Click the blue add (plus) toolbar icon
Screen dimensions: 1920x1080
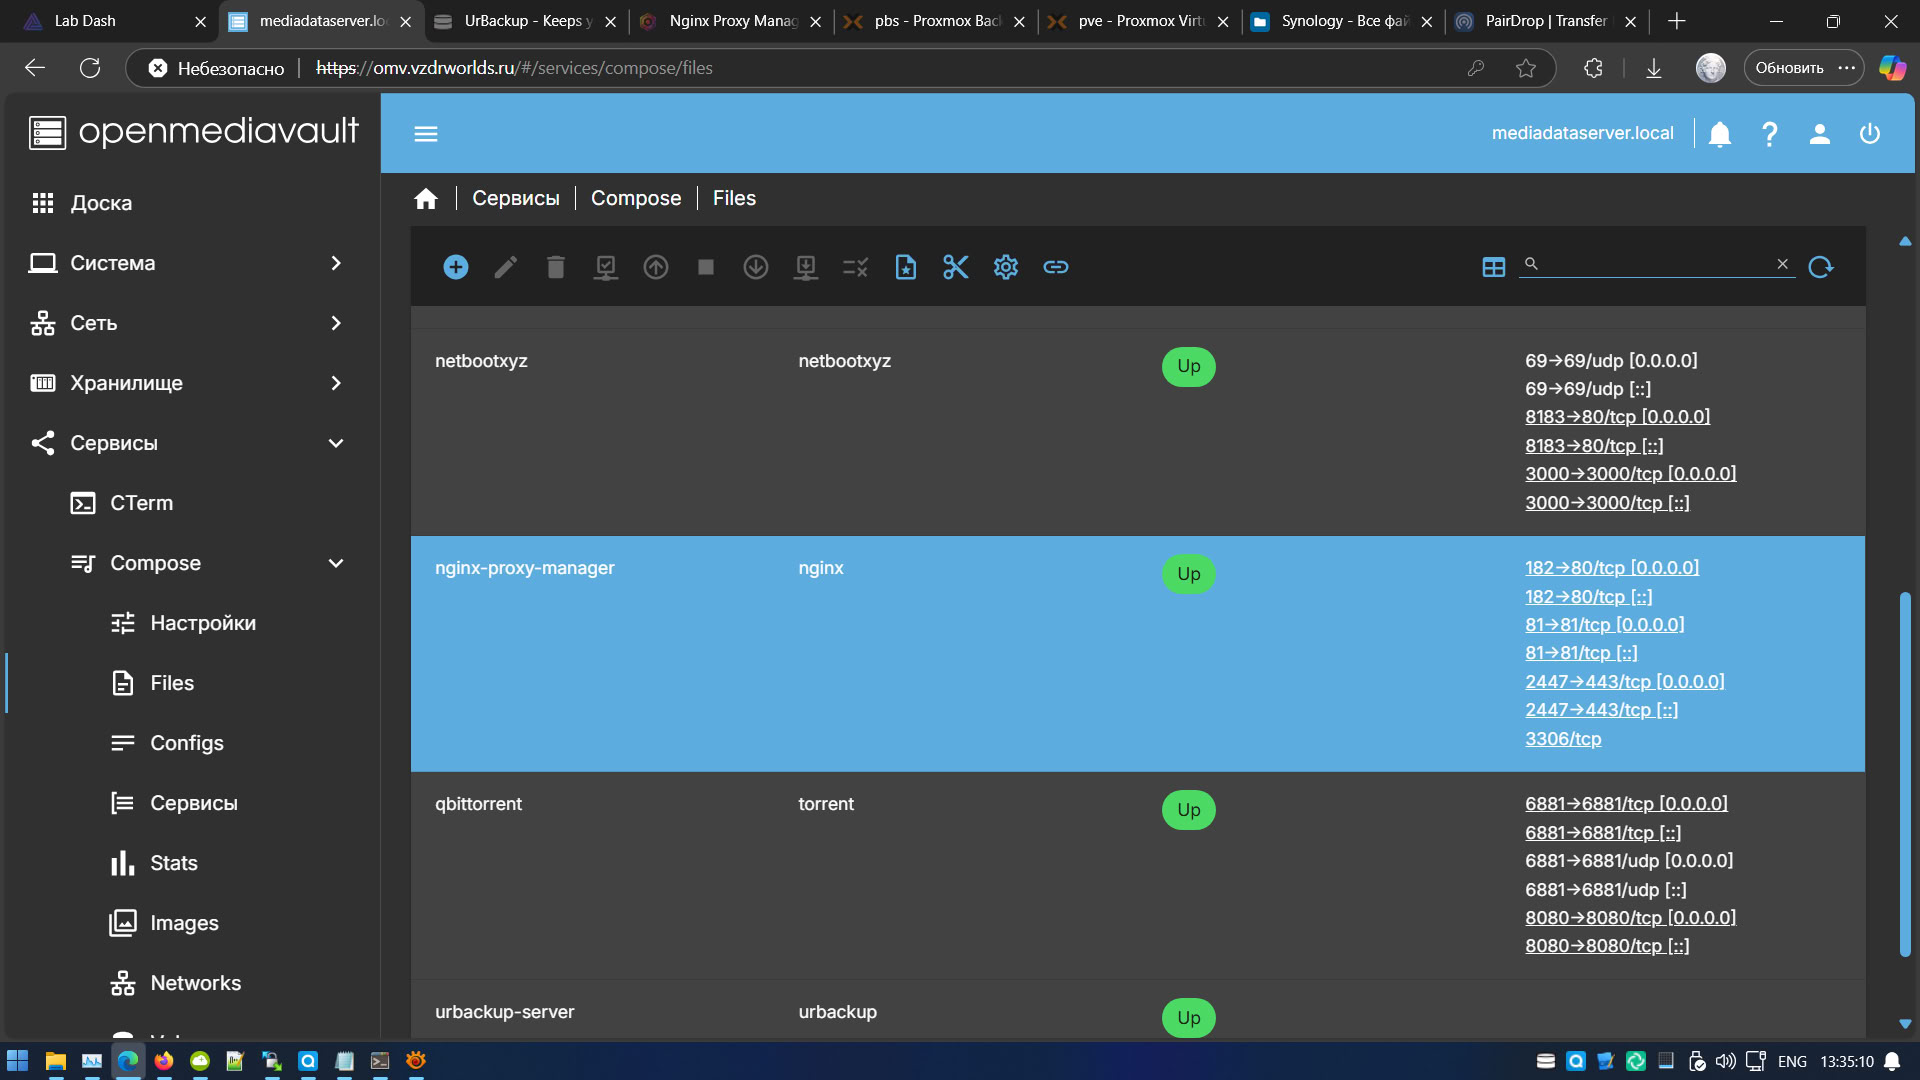click(x=456, y=267)
